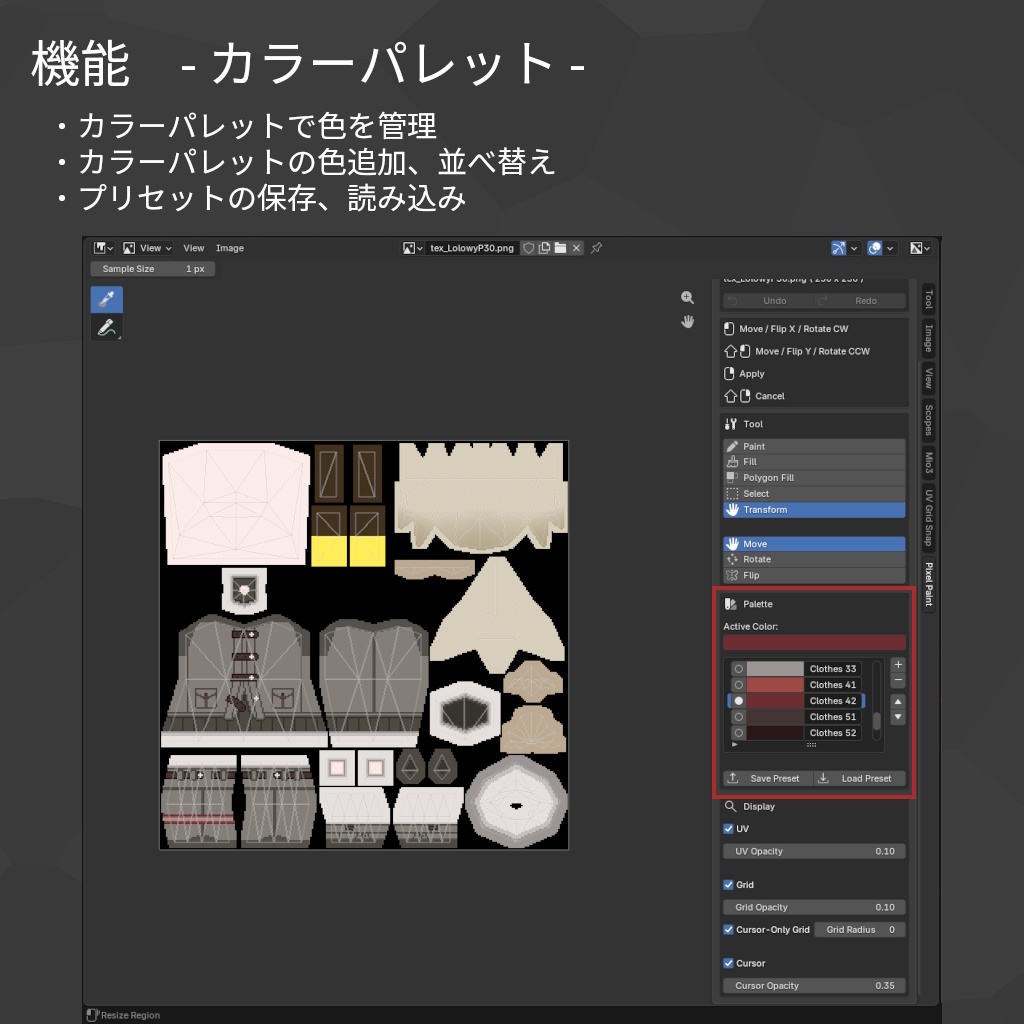Uncheck the Cursor display checkbox
Screen dimensions: 1024x1024
(728, 963)
